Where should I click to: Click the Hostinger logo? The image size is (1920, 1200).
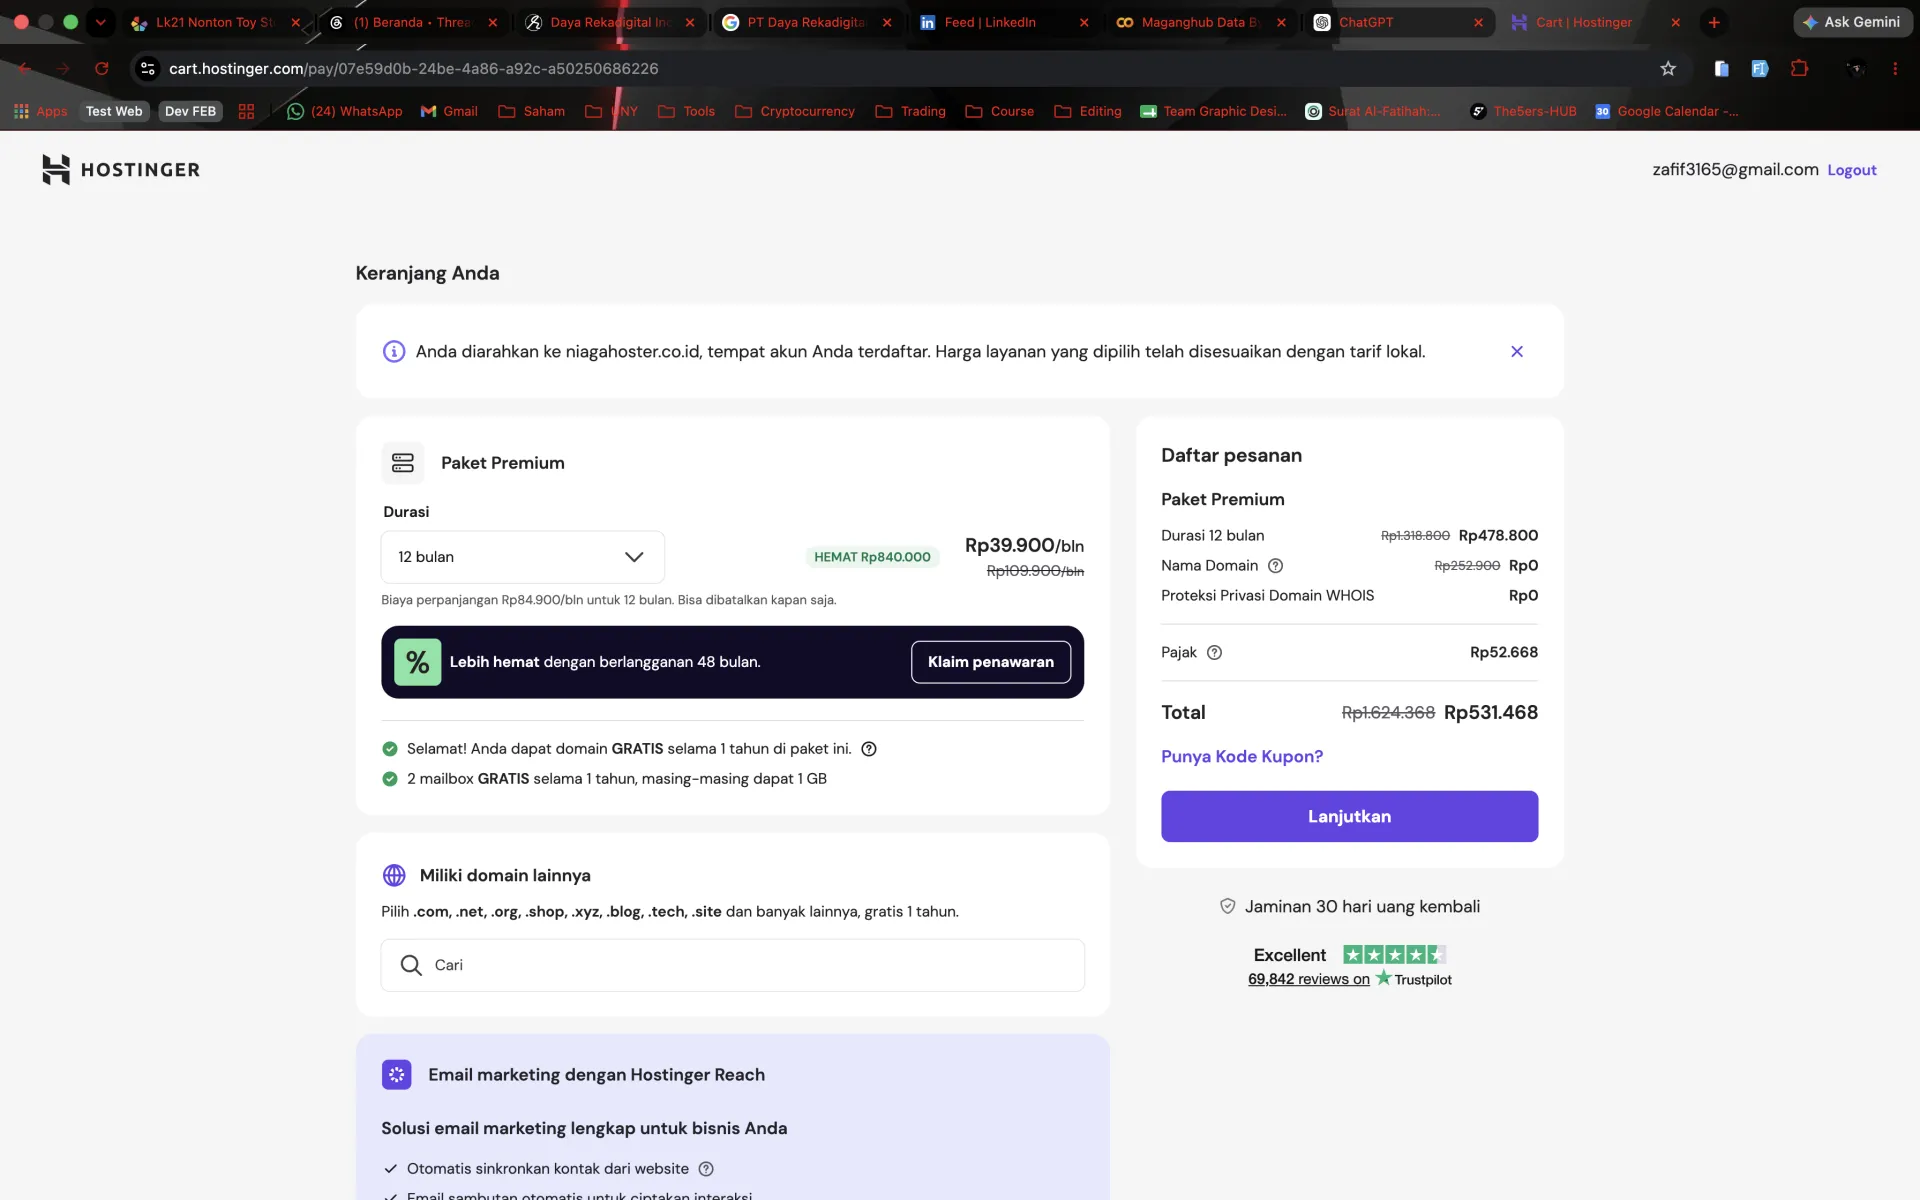point(121,170)
